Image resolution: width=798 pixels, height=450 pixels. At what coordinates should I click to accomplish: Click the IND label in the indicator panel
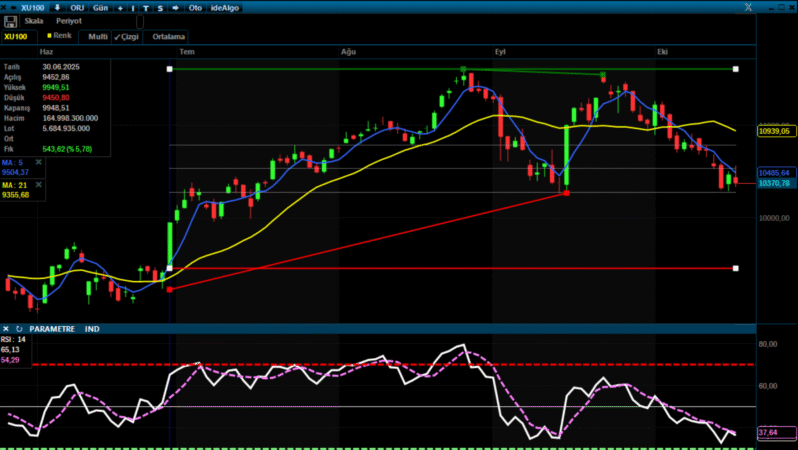(x=92, y=328)
